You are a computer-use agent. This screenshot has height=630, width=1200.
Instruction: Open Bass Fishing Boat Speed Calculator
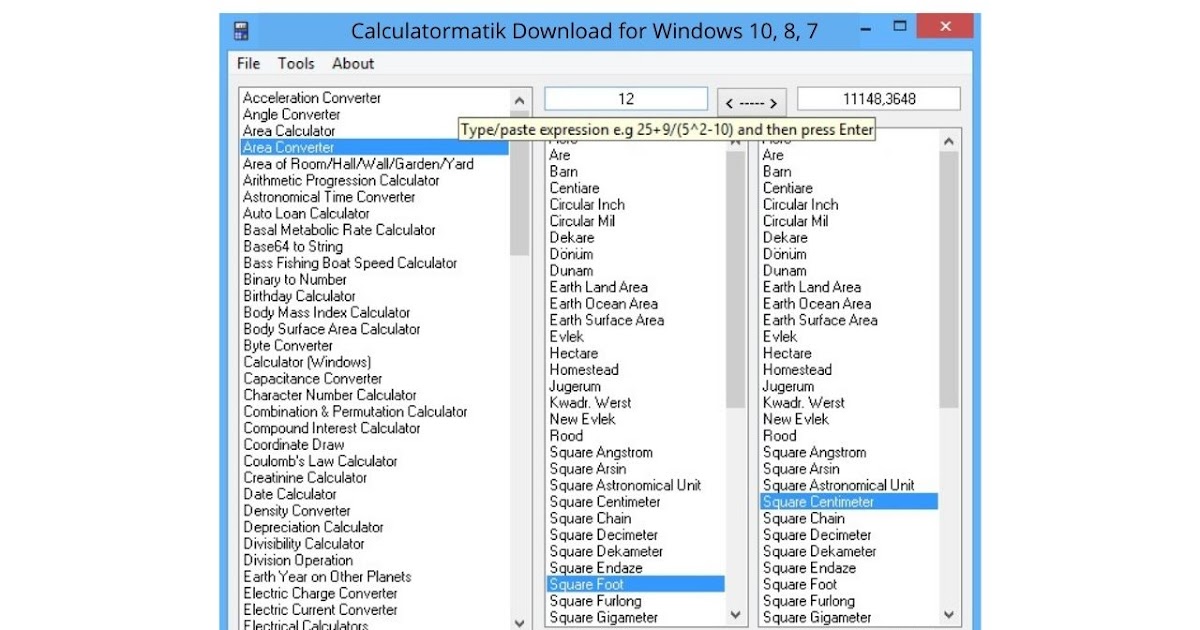tap(350, 263)
